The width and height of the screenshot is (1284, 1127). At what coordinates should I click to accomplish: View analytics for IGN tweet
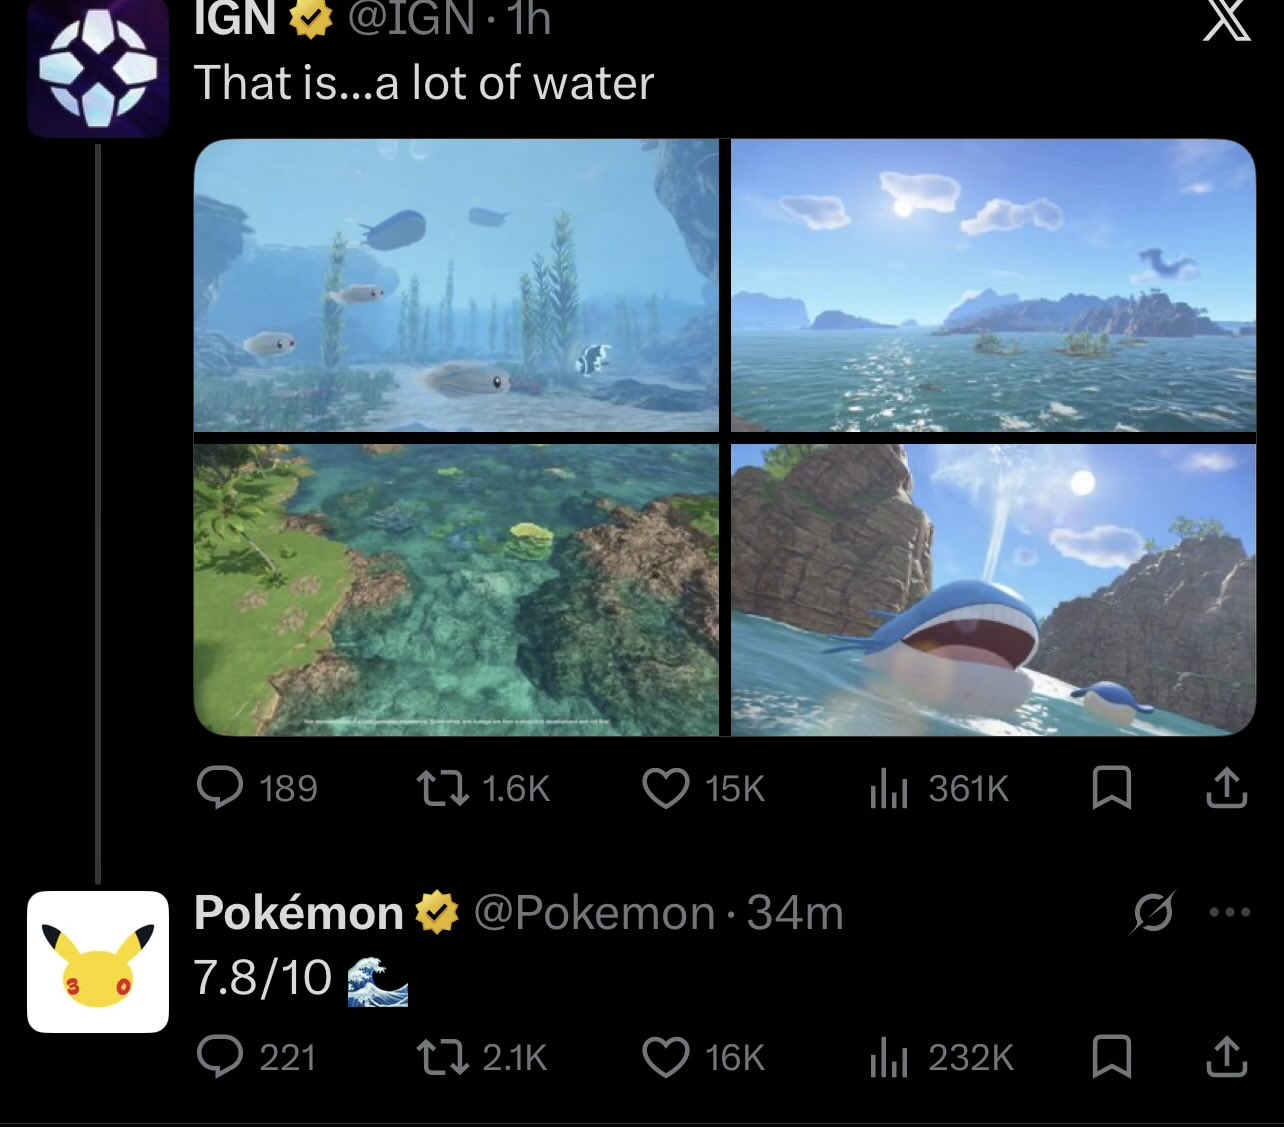click(x=888, y=788)
